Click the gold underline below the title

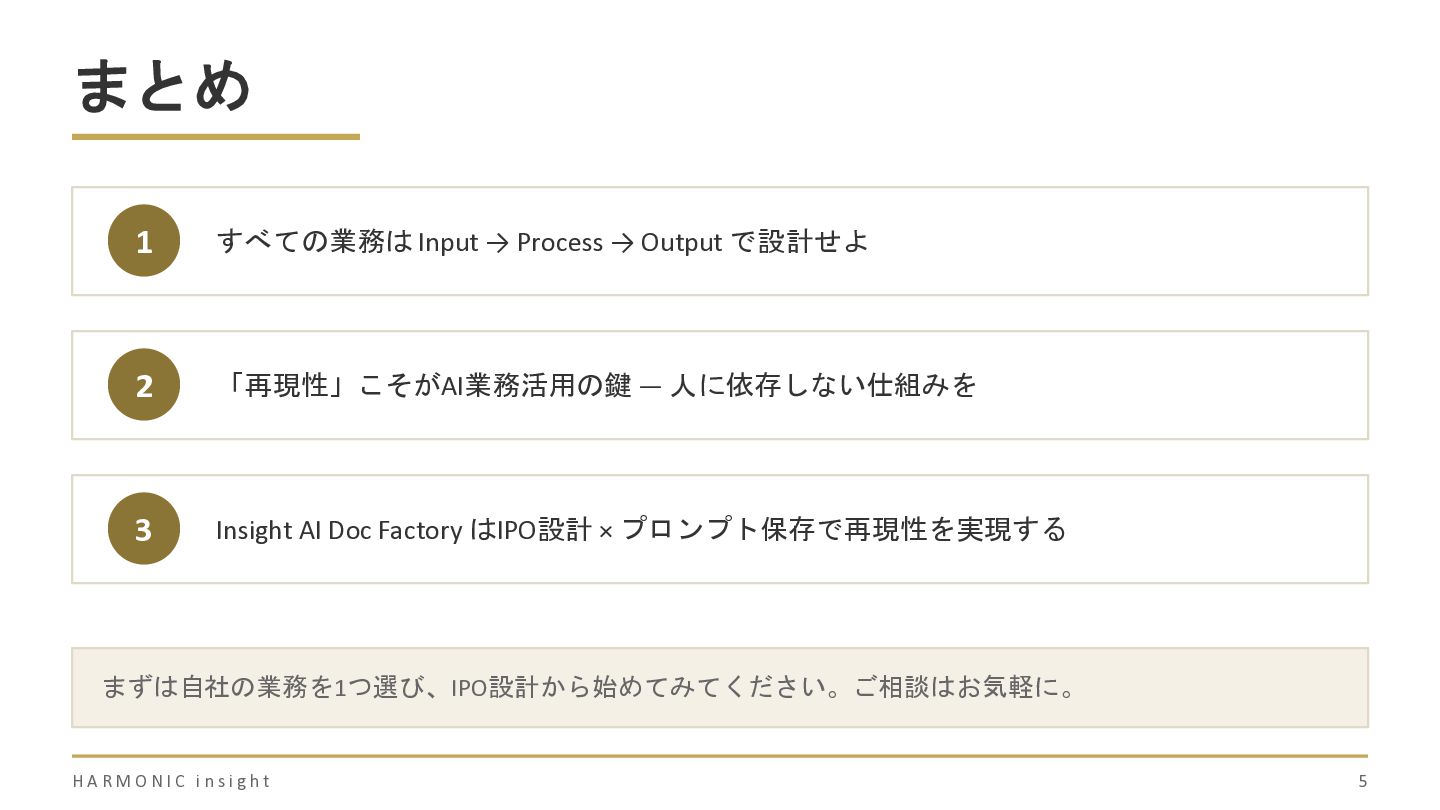tap(215, 136)
